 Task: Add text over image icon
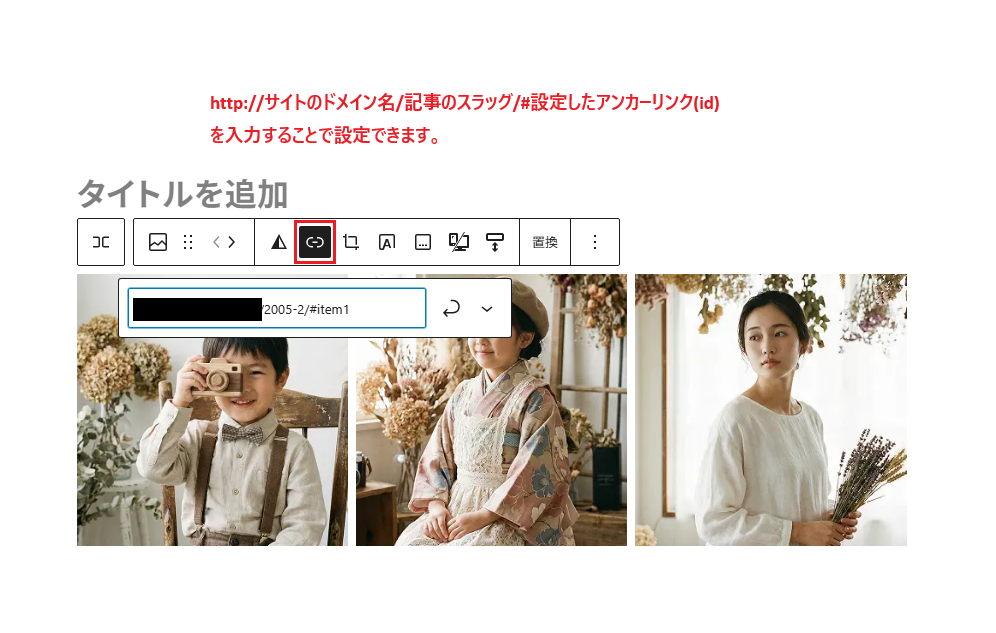387,242
